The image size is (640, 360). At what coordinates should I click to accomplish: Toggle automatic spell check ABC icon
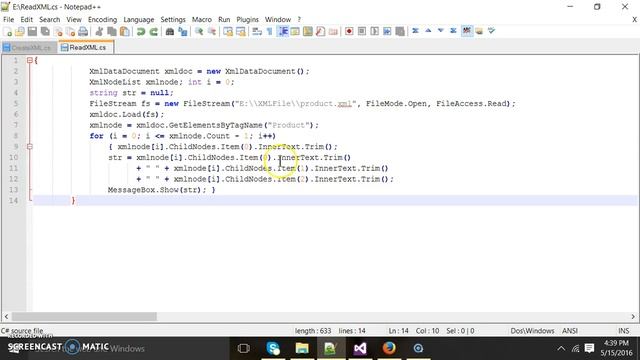[467, 31]
